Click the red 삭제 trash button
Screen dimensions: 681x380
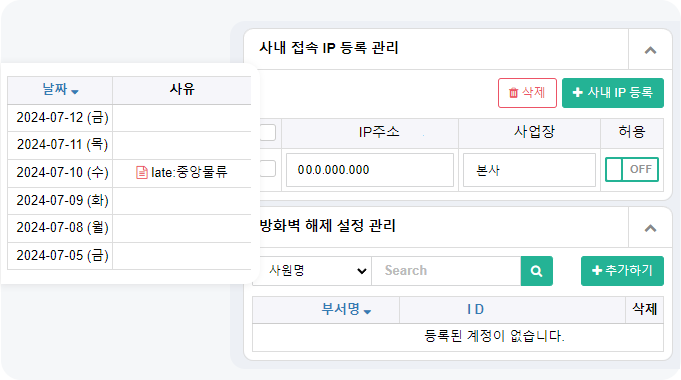tap(527, 93)
